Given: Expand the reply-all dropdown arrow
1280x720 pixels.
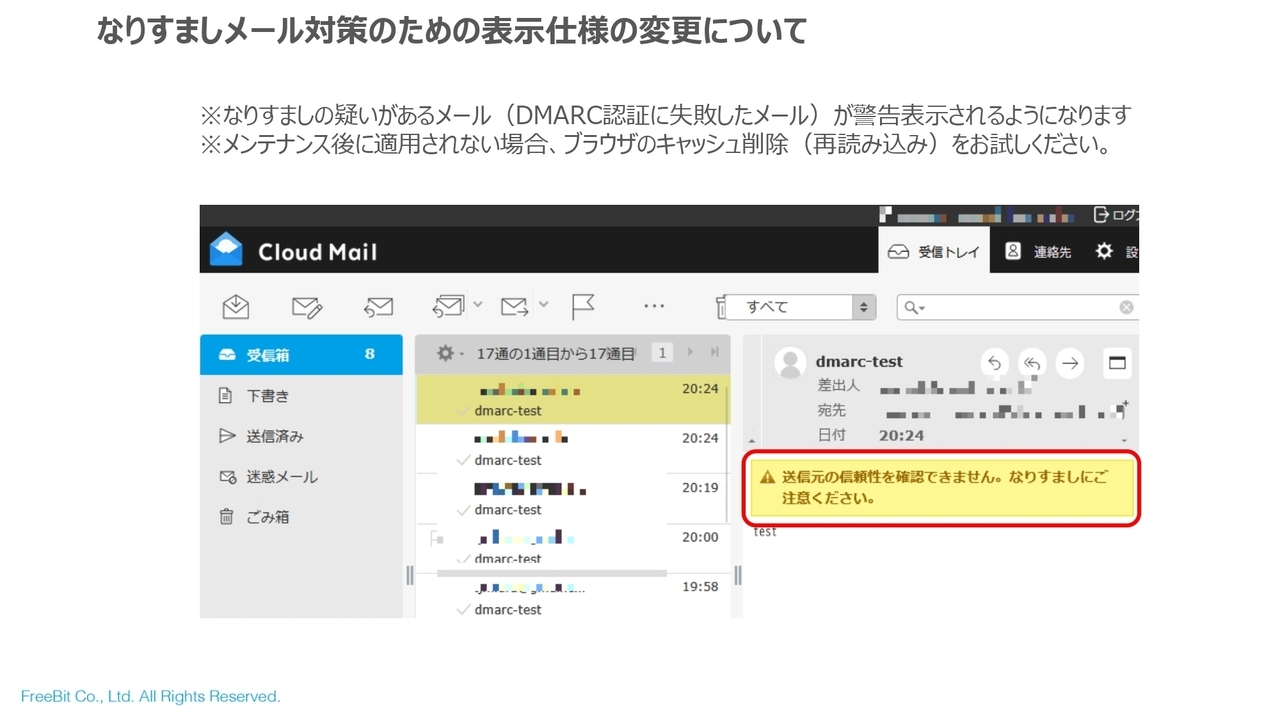Looking at the screenshot, I should [x=478, y=305].
